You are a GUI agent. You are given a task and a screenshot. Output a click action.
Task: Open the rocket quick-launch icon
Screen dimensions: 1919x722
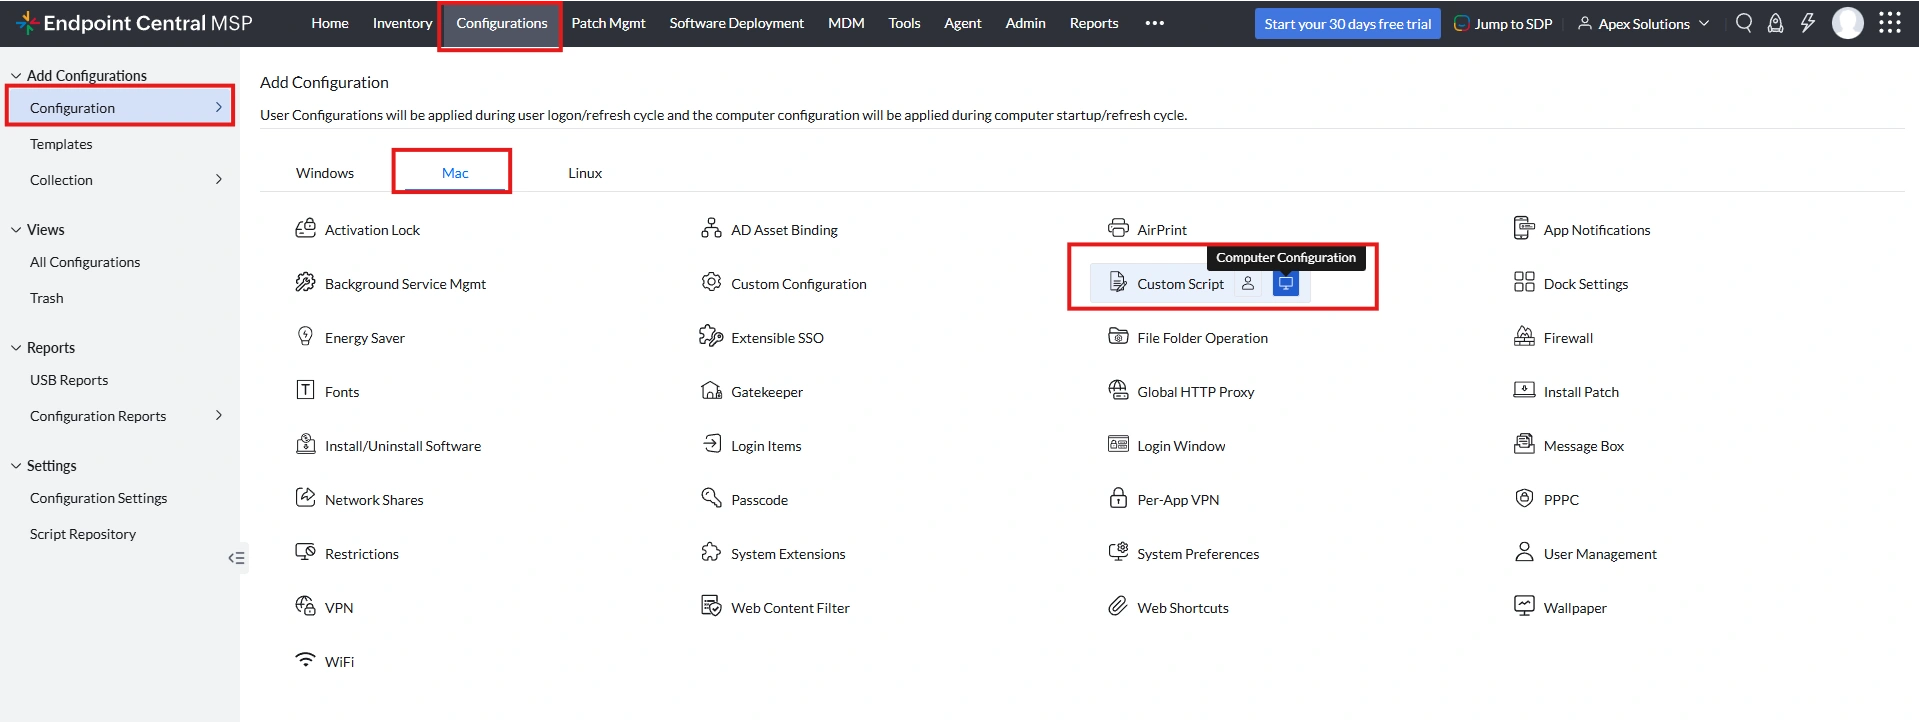pos(1776,23)
